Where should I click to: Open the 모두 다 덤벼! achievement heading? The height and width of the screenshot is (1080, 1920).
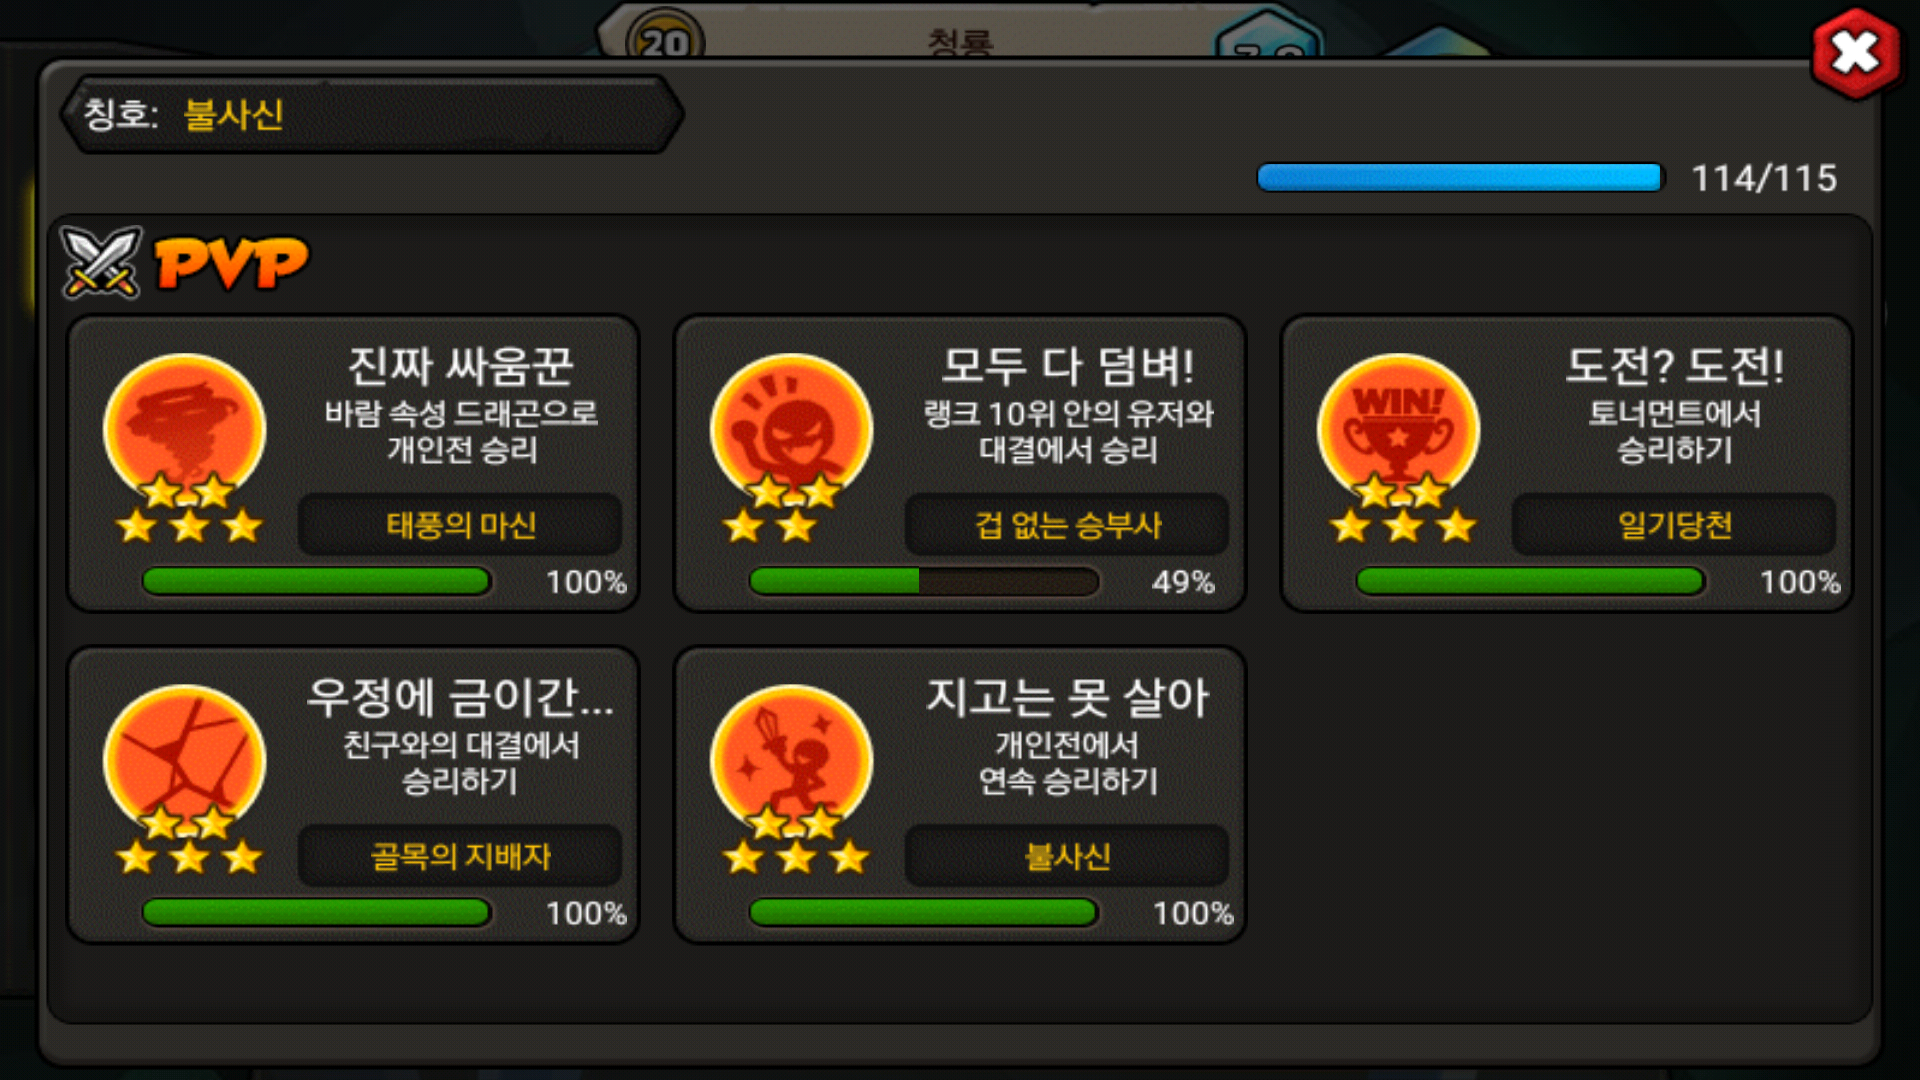click(1068, 366)
